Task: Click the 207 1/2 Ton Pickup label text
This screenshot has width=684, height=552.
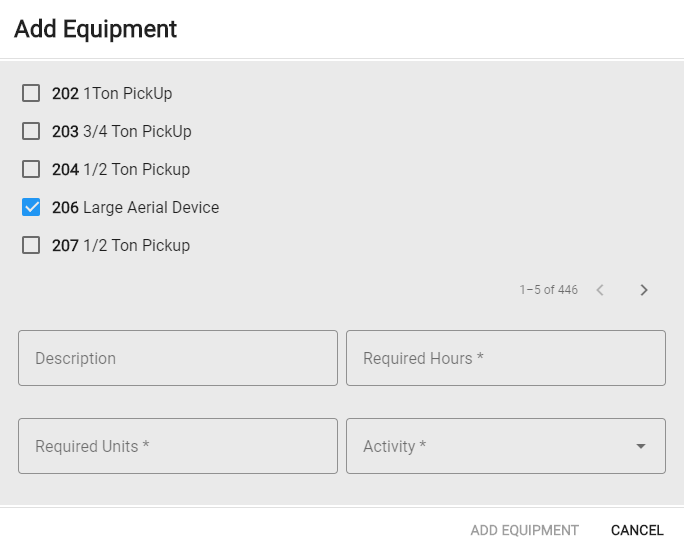Action: (121, 245)
